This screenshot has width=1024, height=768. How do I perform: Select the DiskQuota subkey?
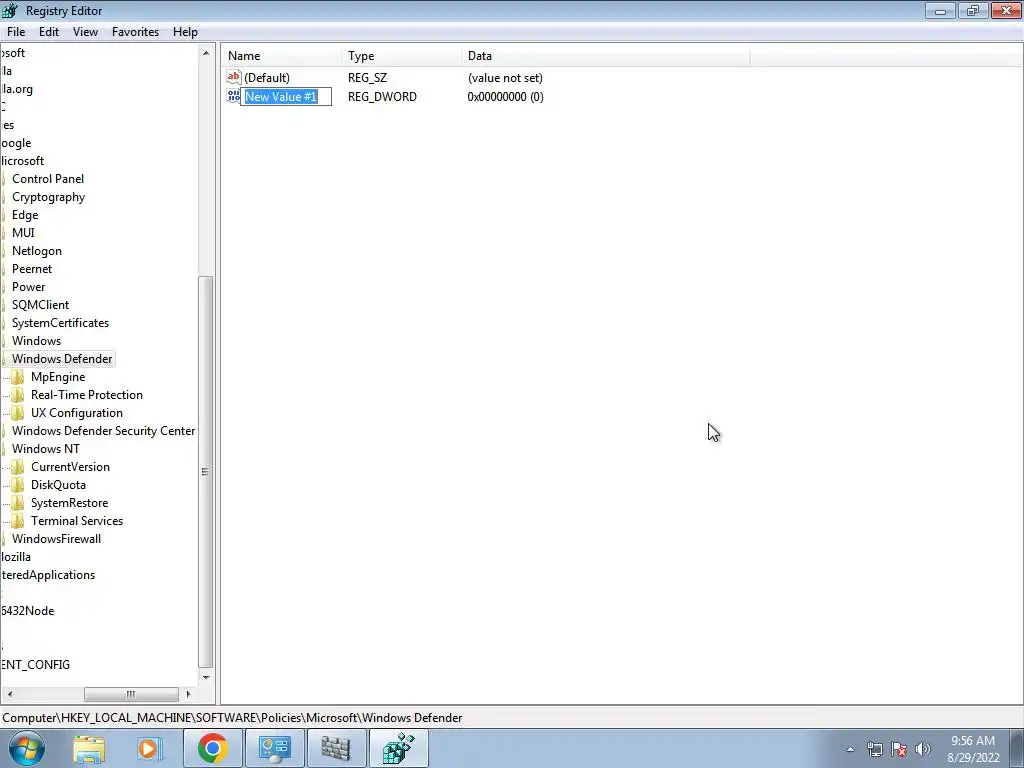point(58,485)
